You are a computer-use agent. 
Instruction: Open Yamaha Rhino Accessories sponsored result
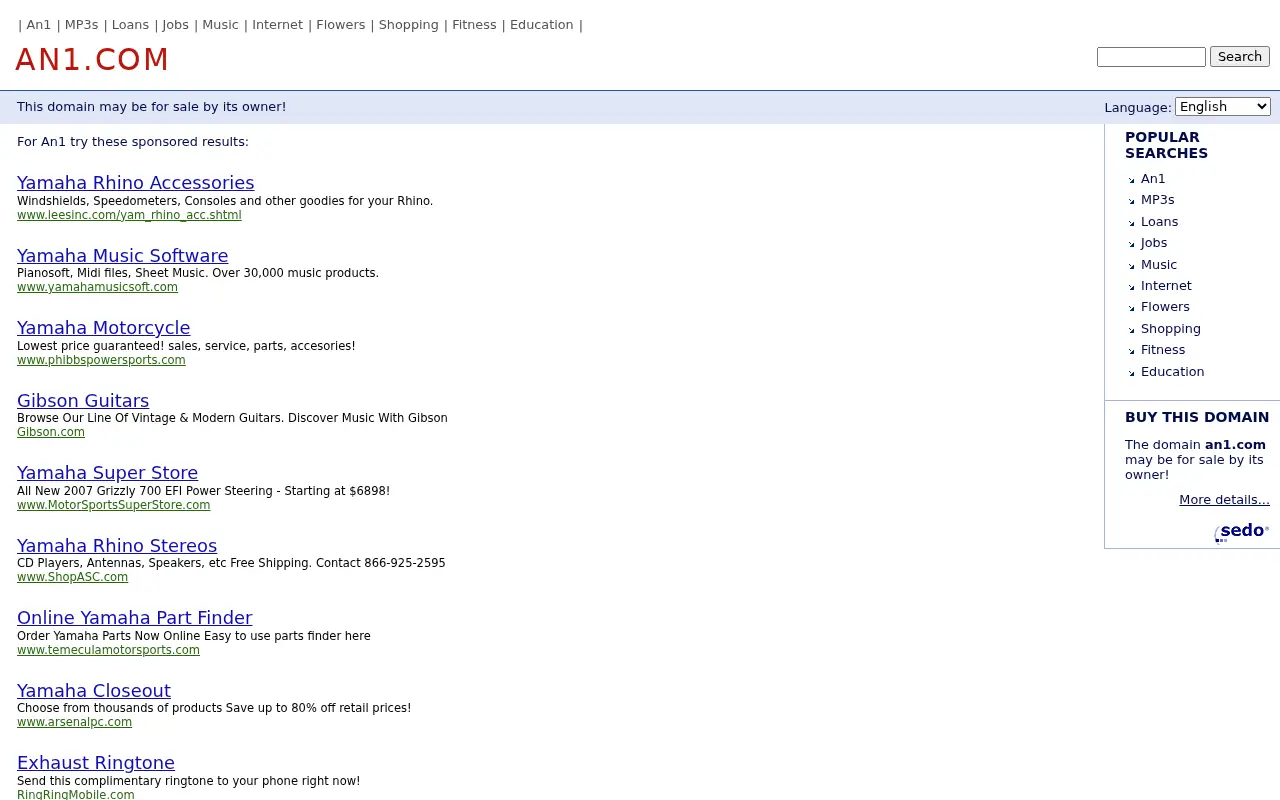136,182
